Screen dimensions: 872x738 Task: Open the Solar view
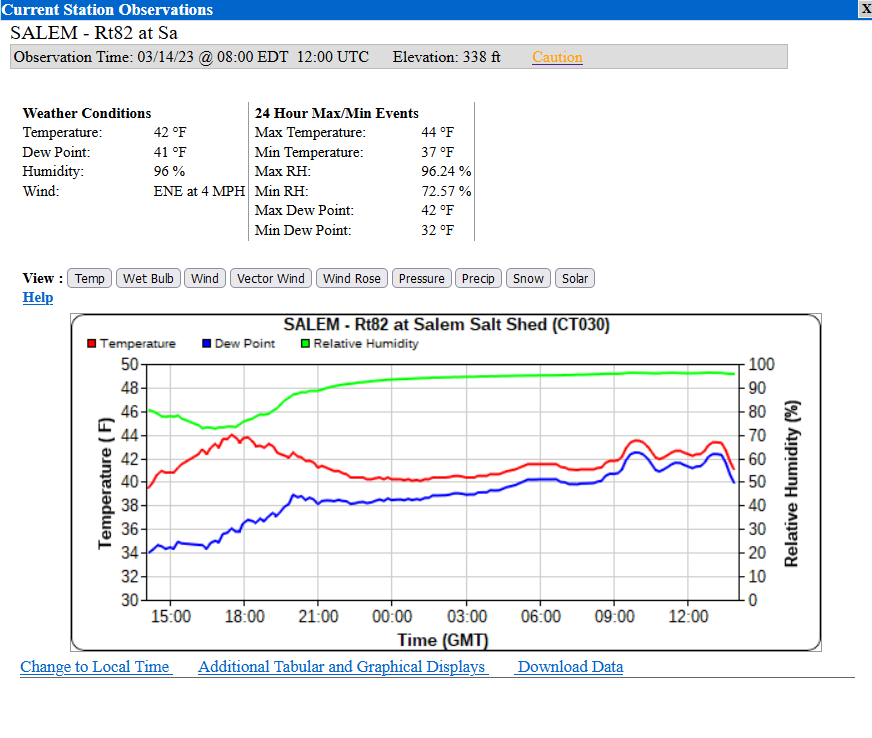point(575,278)
